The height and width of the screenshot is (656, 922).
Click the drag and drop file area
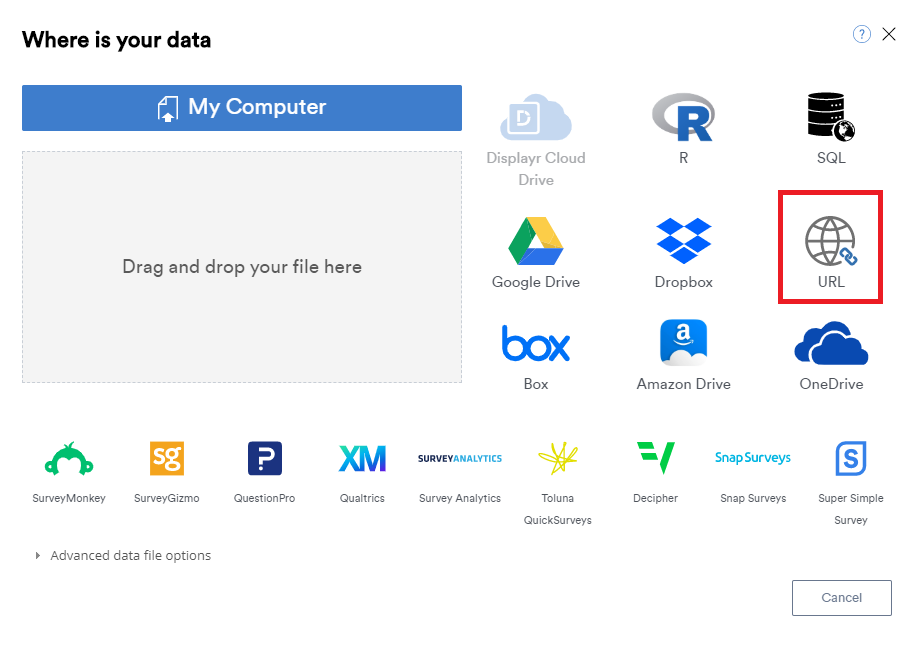tap(242, 267)
